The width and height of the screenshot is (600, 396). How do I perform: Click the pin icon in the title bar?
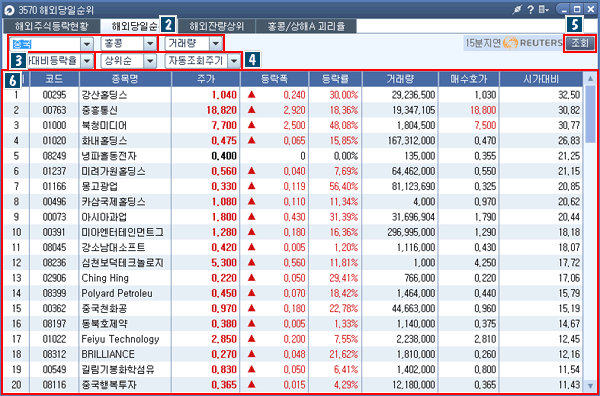point(518,10)
